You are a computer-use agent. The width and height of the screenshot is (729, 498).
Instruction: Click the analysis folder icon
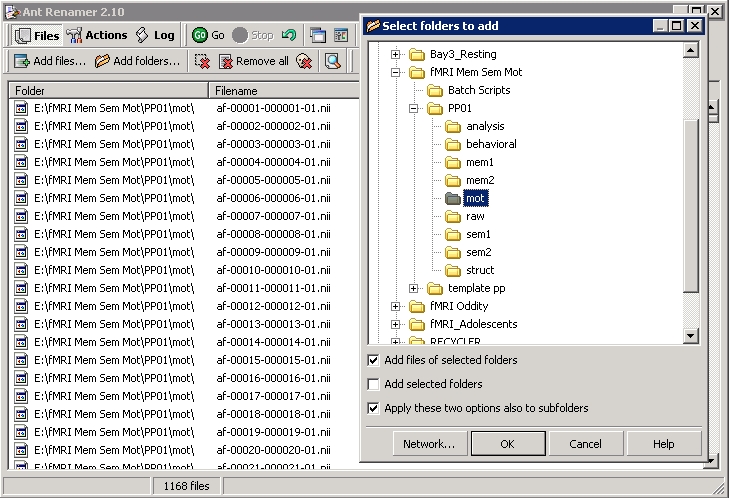click(x=453, y=126)
